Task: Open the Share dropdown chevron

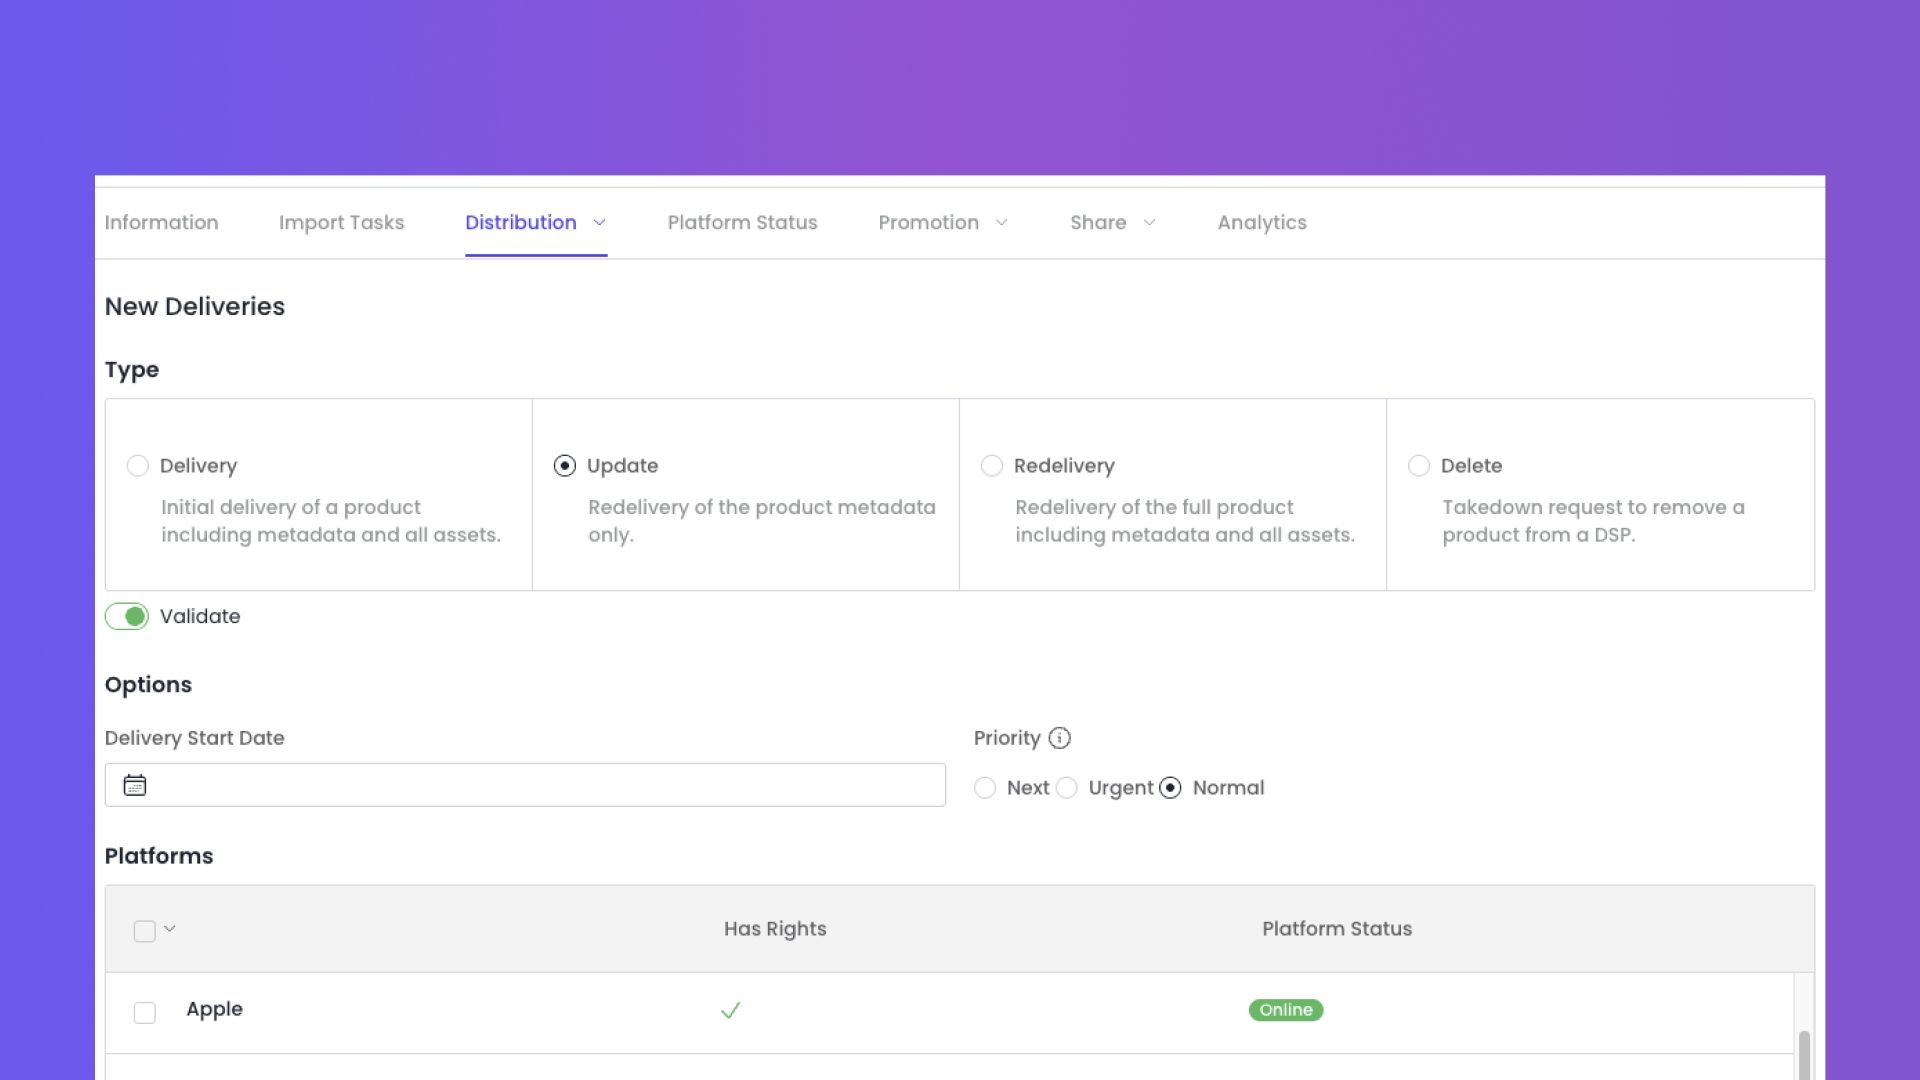Action: coord(1149,222)
